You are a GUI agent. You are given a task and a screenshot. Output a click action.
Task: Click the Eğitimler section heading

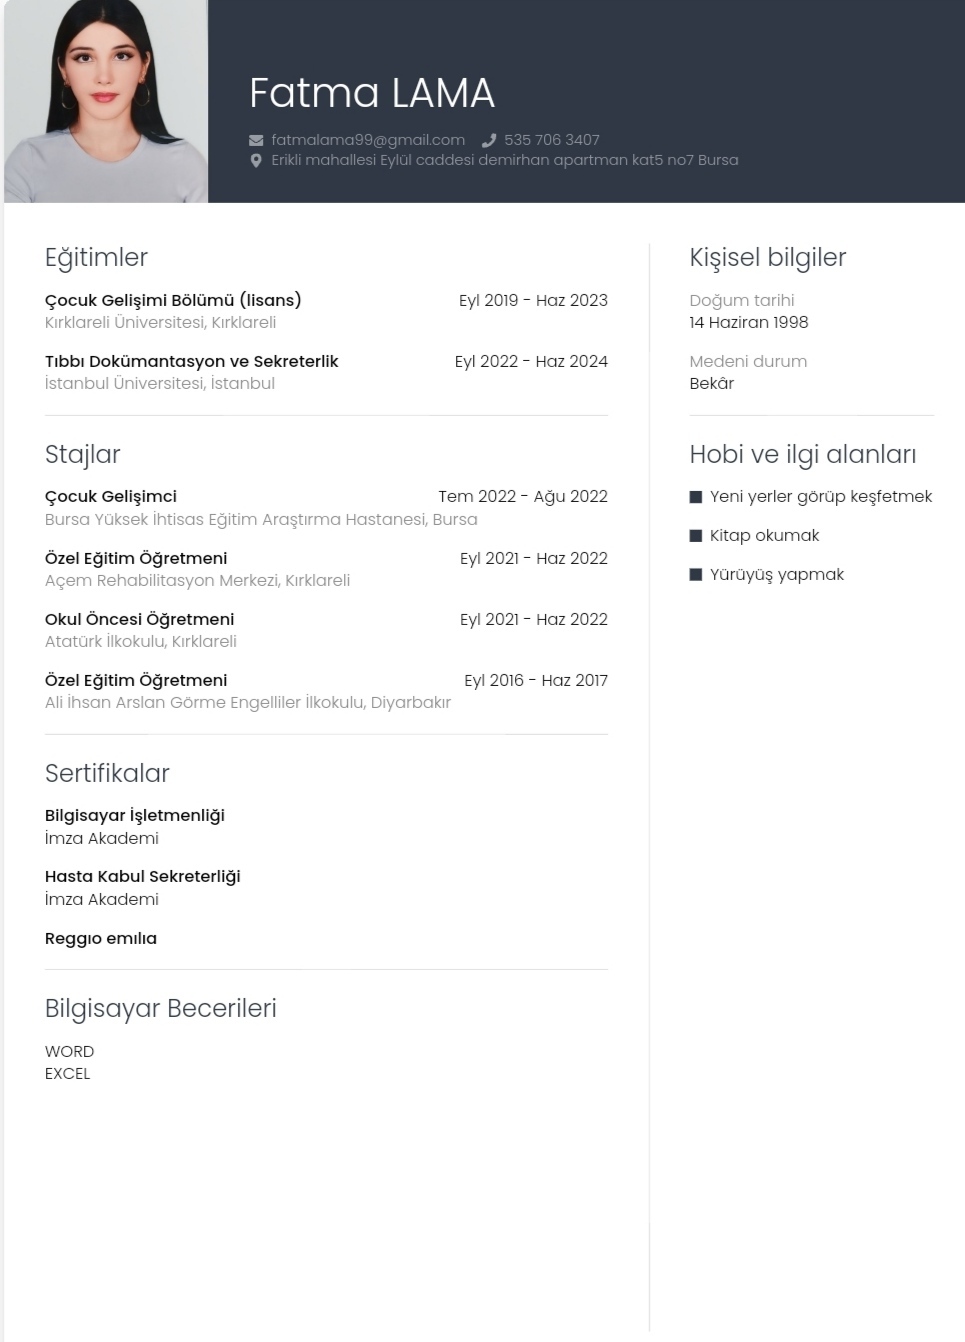[96, 258]
